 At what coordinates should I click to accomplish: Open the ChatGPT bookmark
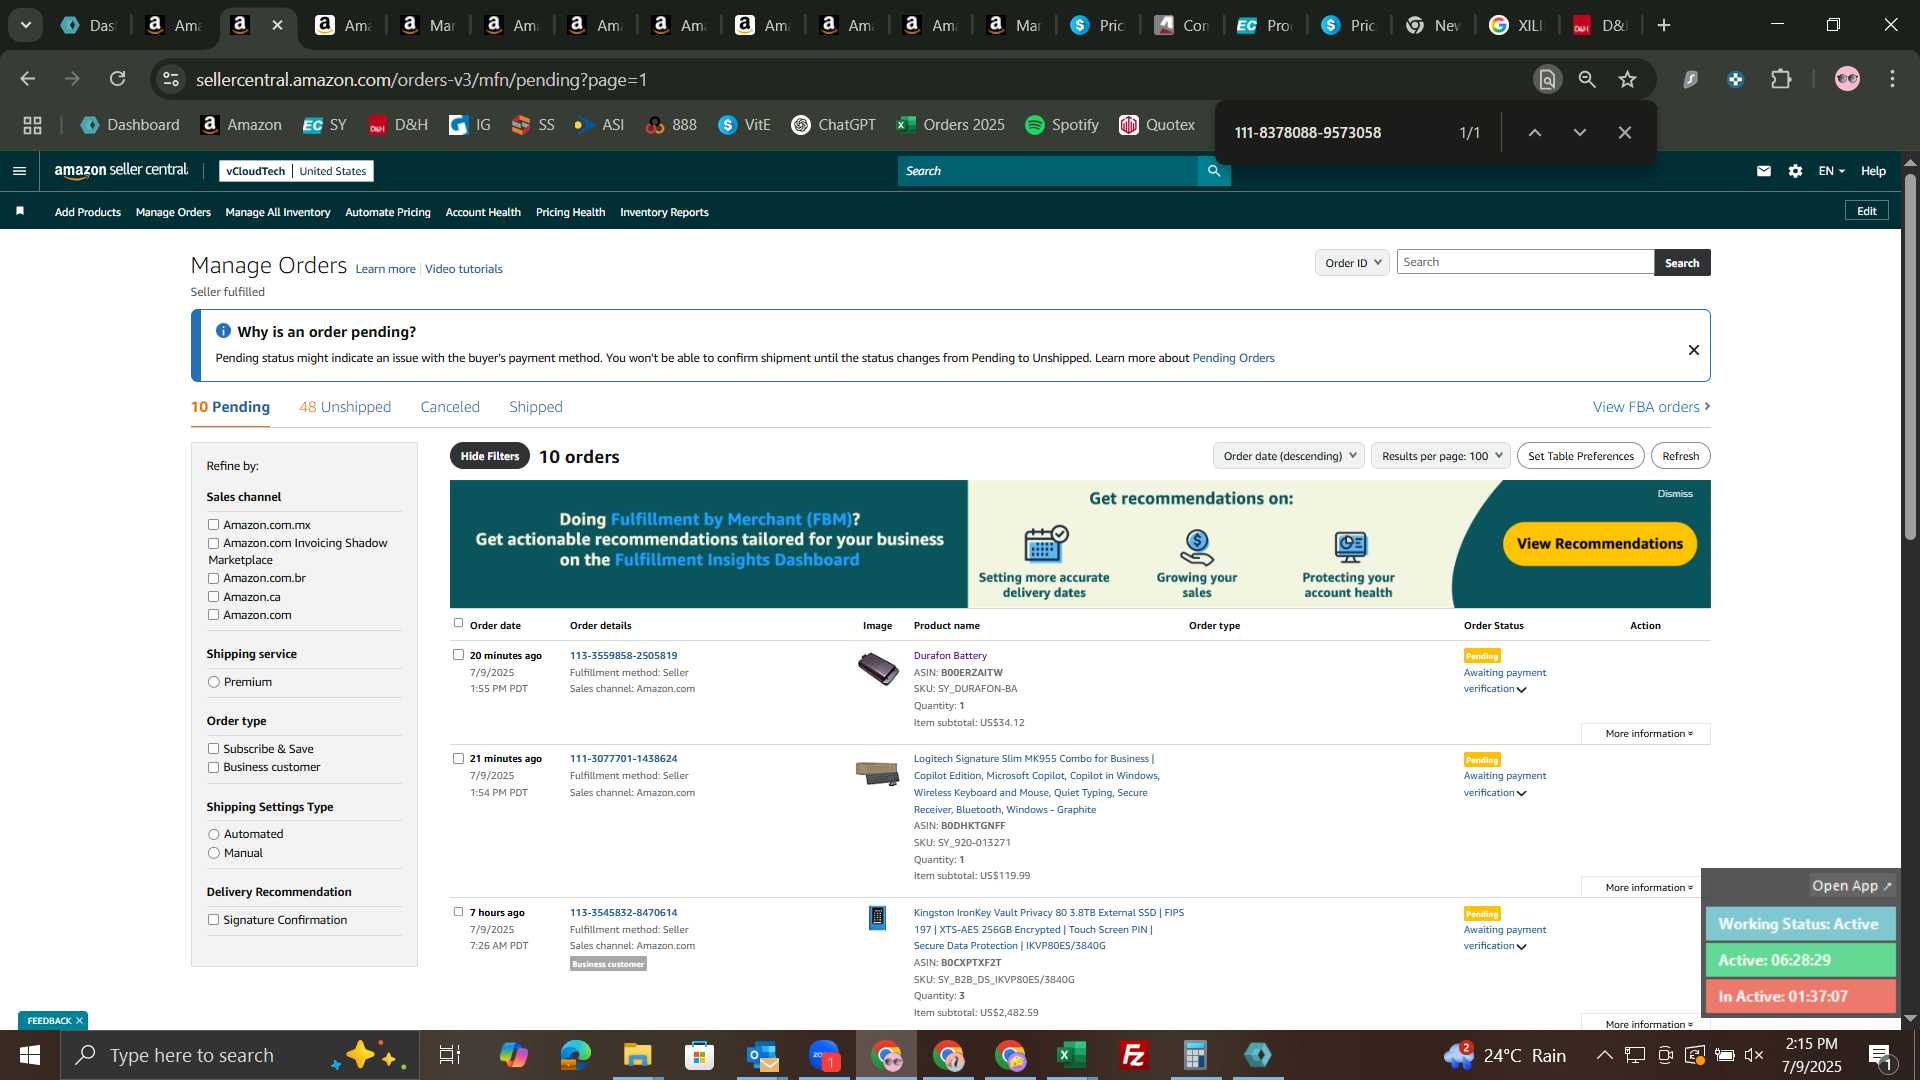[x=833, y=125]
